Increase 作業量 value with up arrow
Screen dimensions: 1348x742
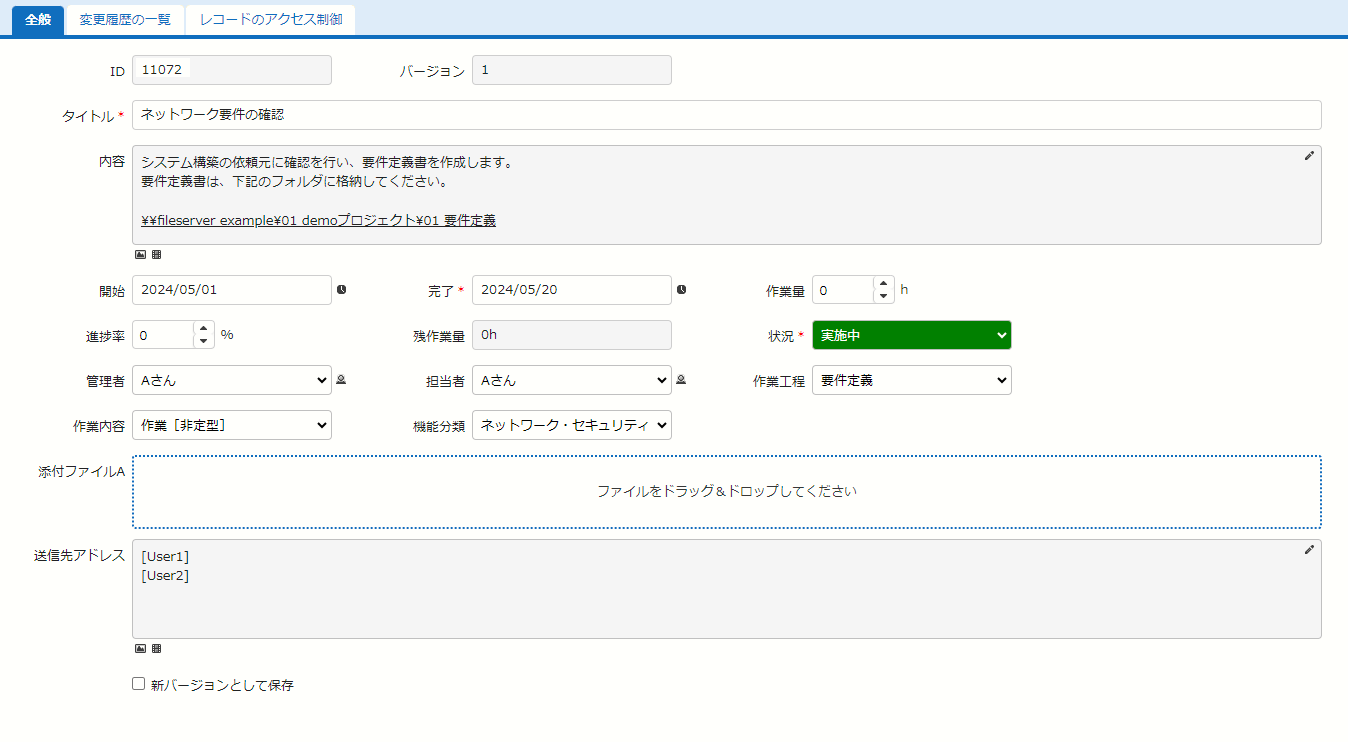point(883,284)
